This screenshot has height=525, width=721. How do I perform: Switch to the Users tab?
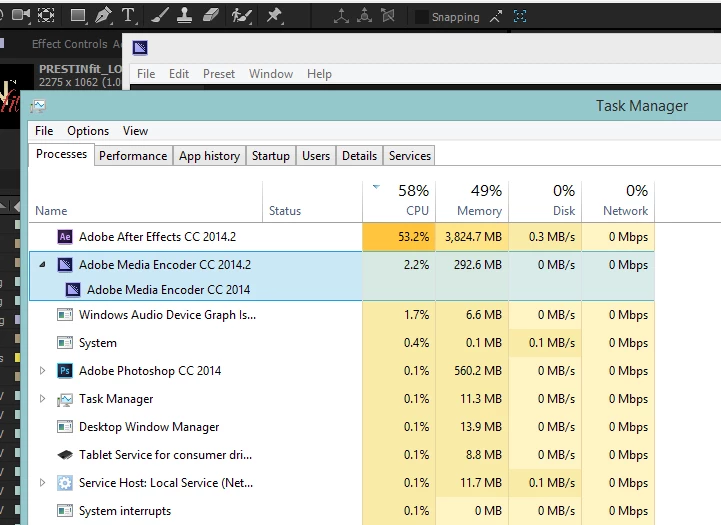316,156
